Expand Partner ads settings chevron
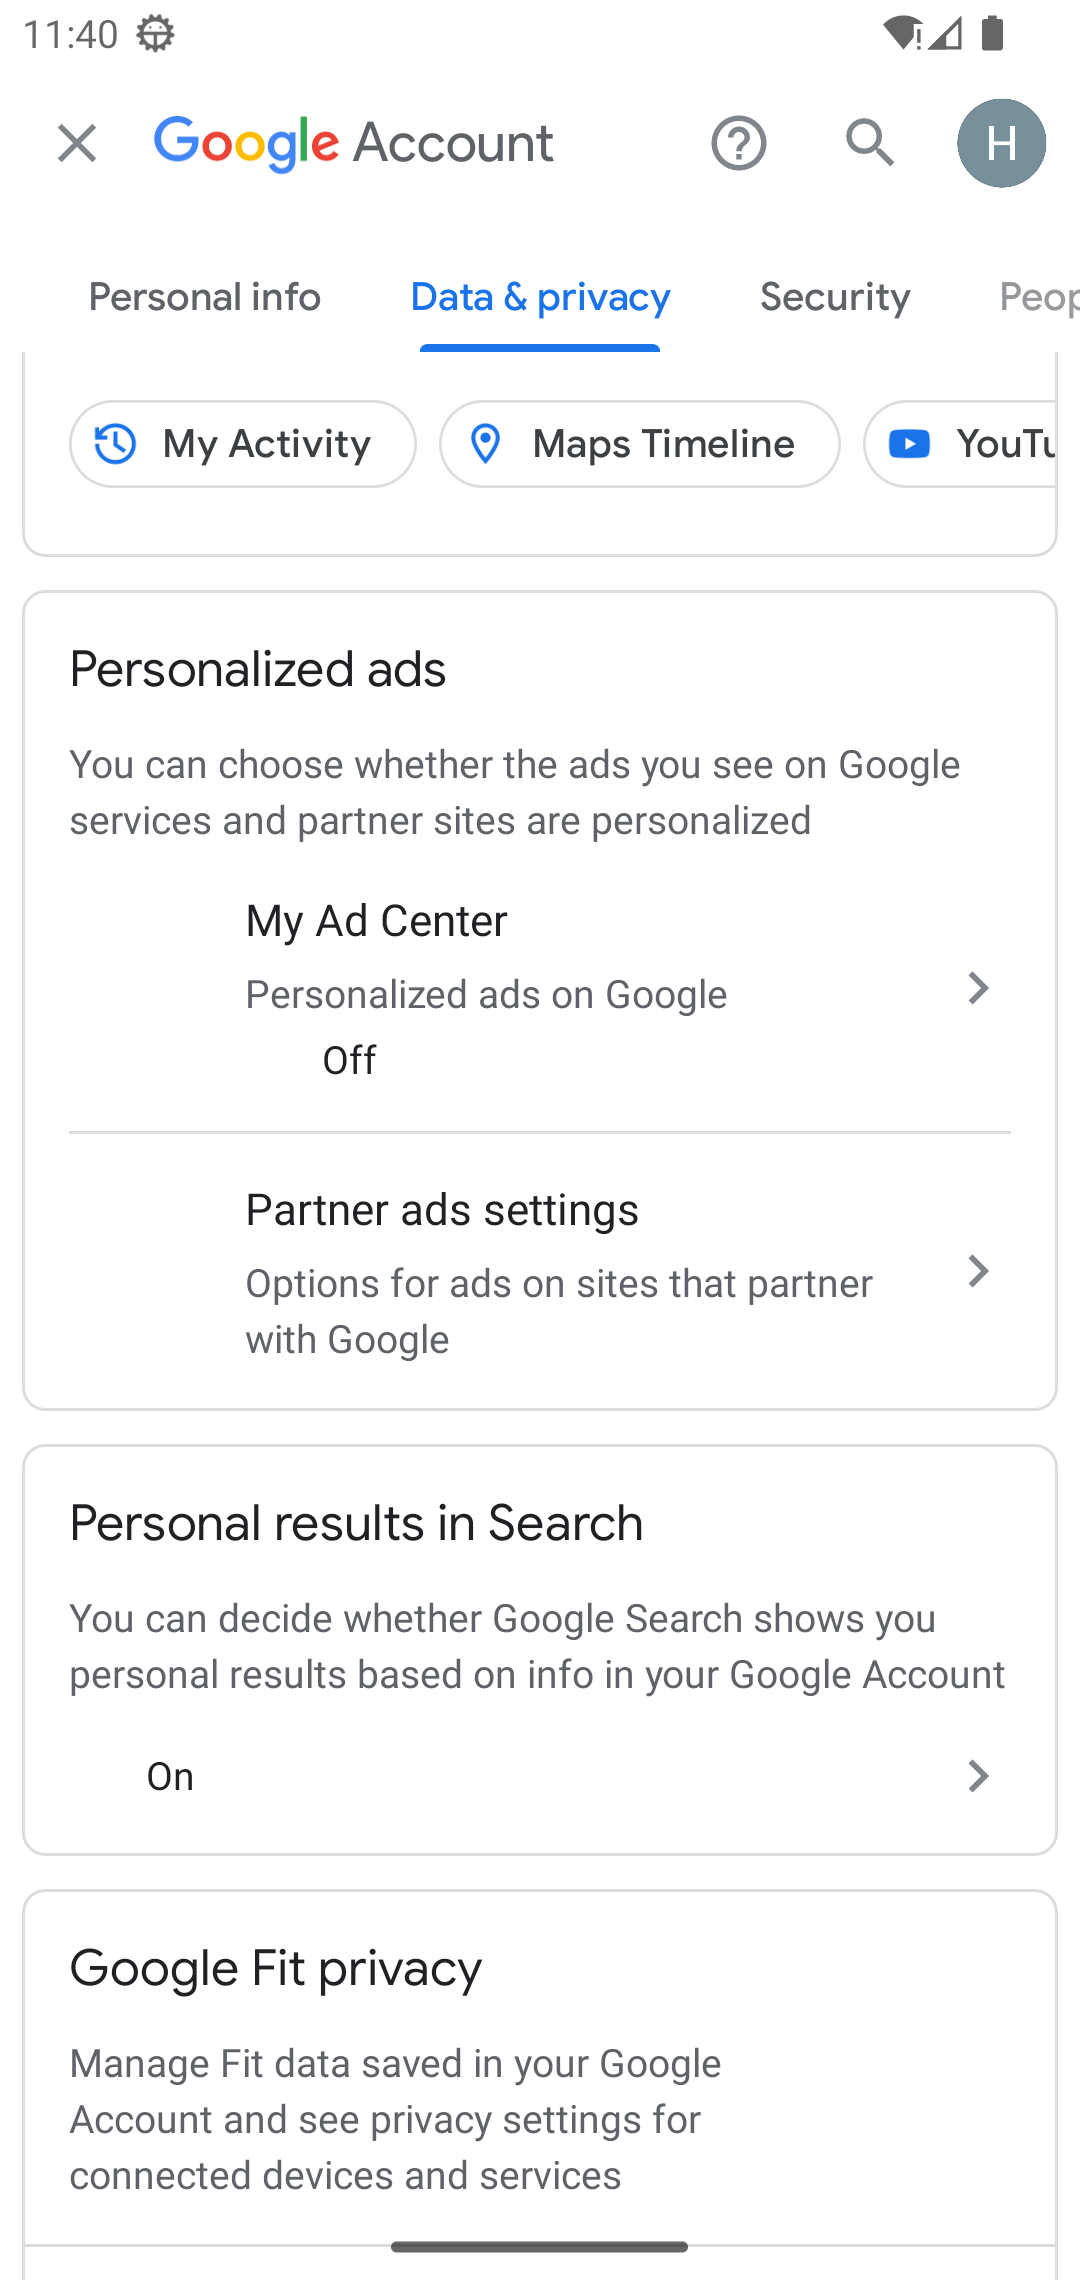Screen dimensions: 1080x2280 point(978,1272)
